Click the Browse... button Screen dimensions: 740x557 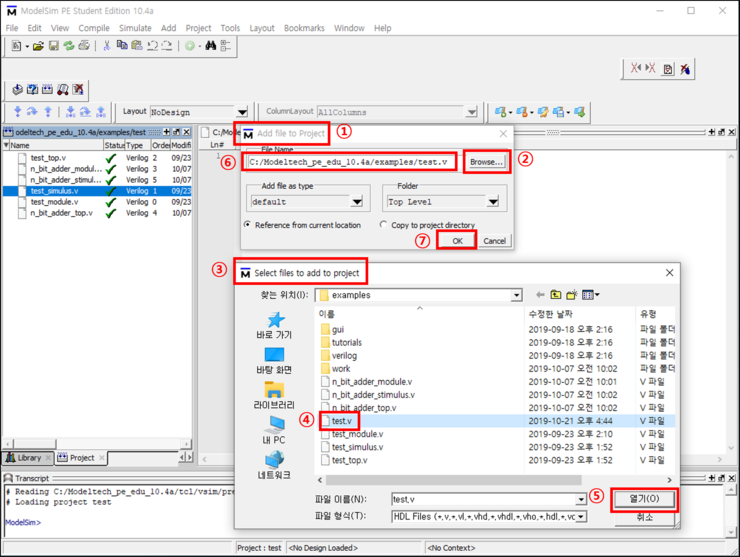pyautogui.click(x=486, y=162)
